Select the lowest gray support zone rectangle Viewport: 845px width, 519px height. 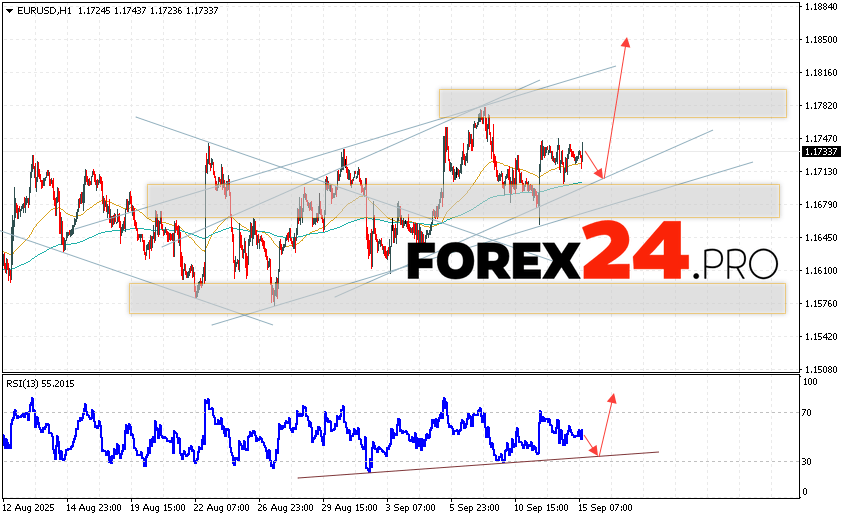point(456,297)
